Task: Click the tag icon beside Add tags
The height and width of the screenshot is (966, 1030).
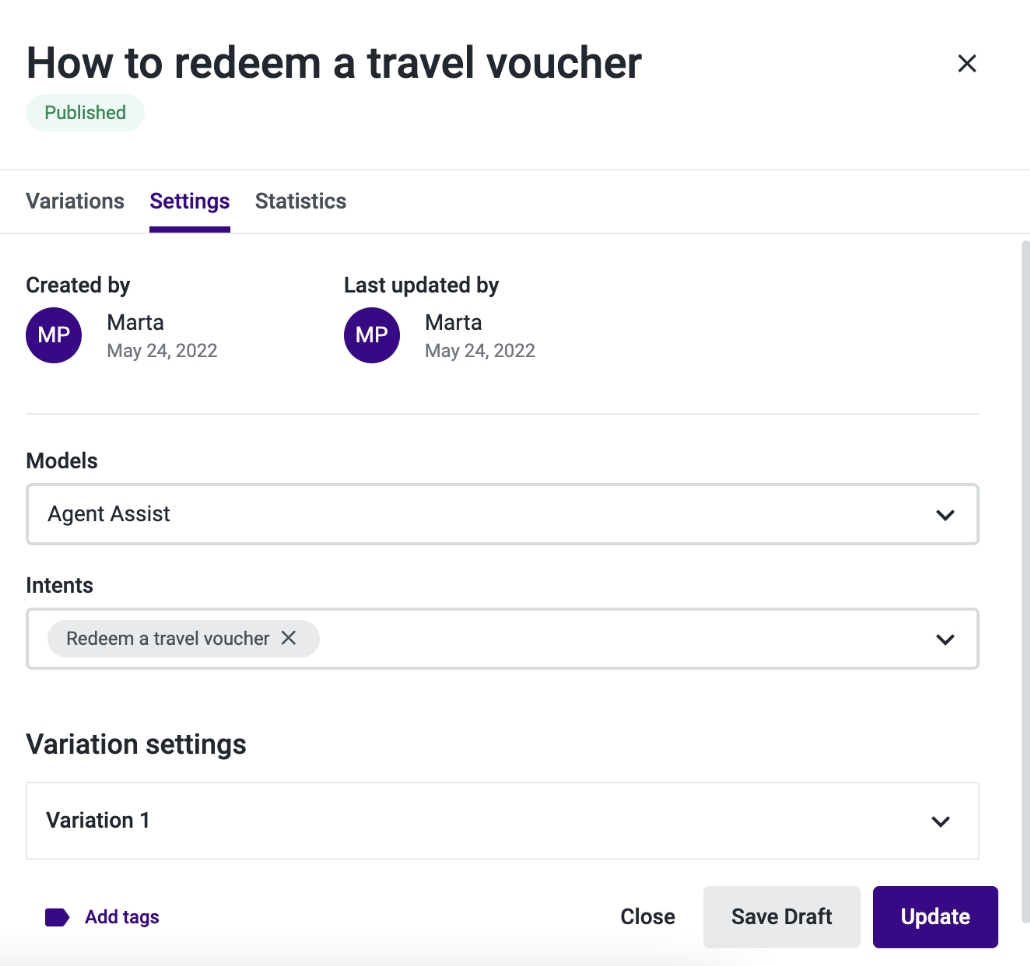Action: [x=57, y=917]
